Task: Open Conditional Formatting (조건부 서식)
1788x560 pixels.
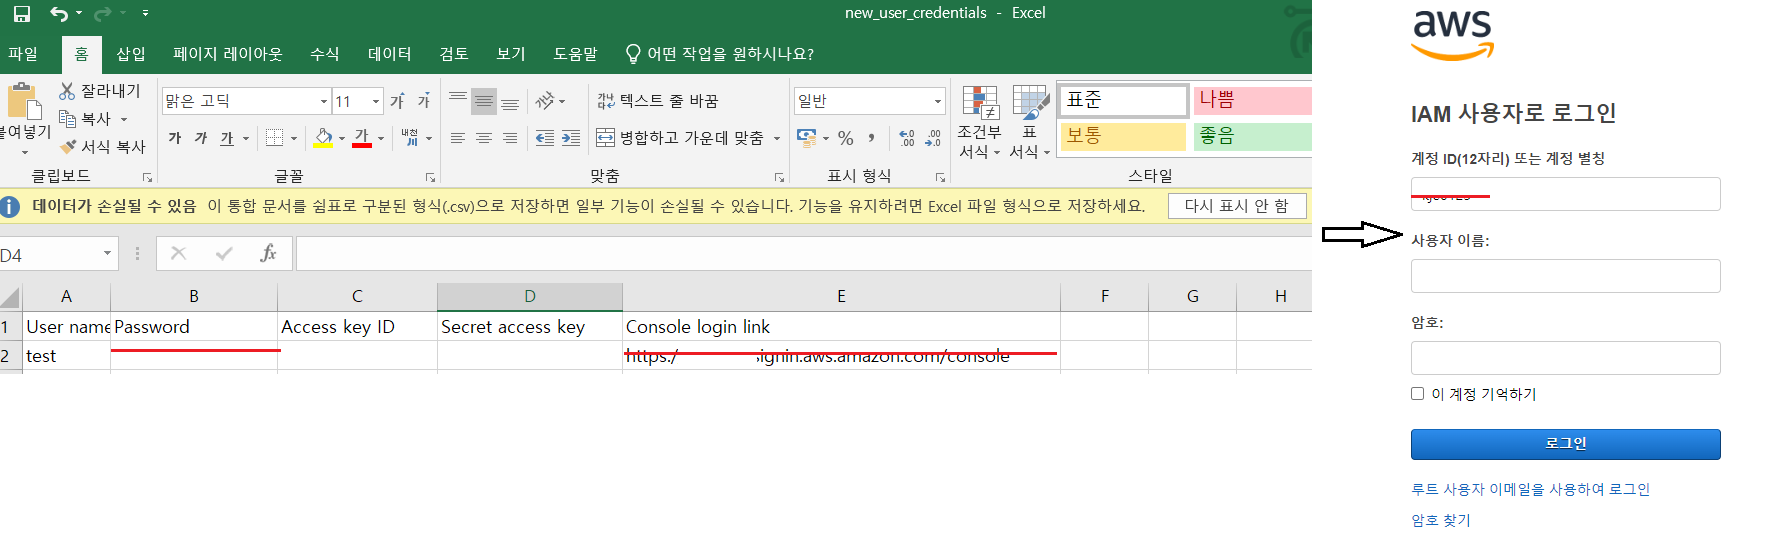Action: pyautogui.click(x=980, y=122)
